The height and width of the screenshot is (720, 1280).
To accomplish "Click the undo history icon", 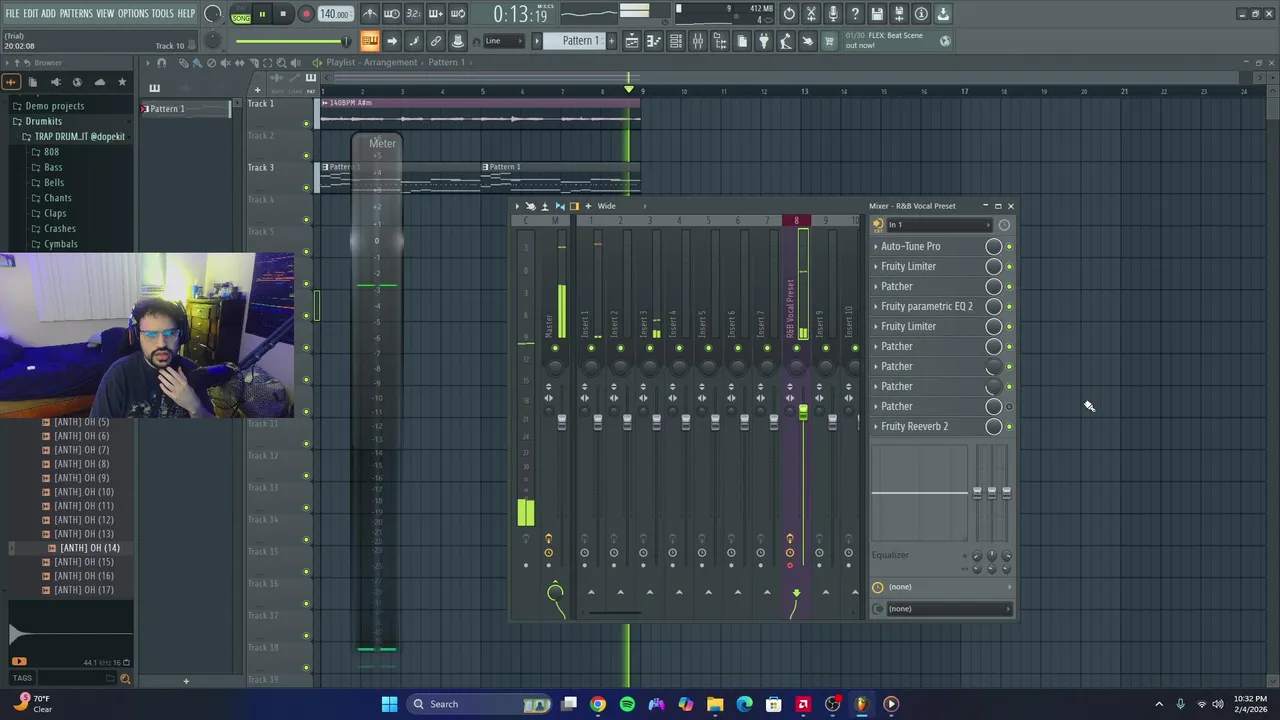I will (789, 14).
